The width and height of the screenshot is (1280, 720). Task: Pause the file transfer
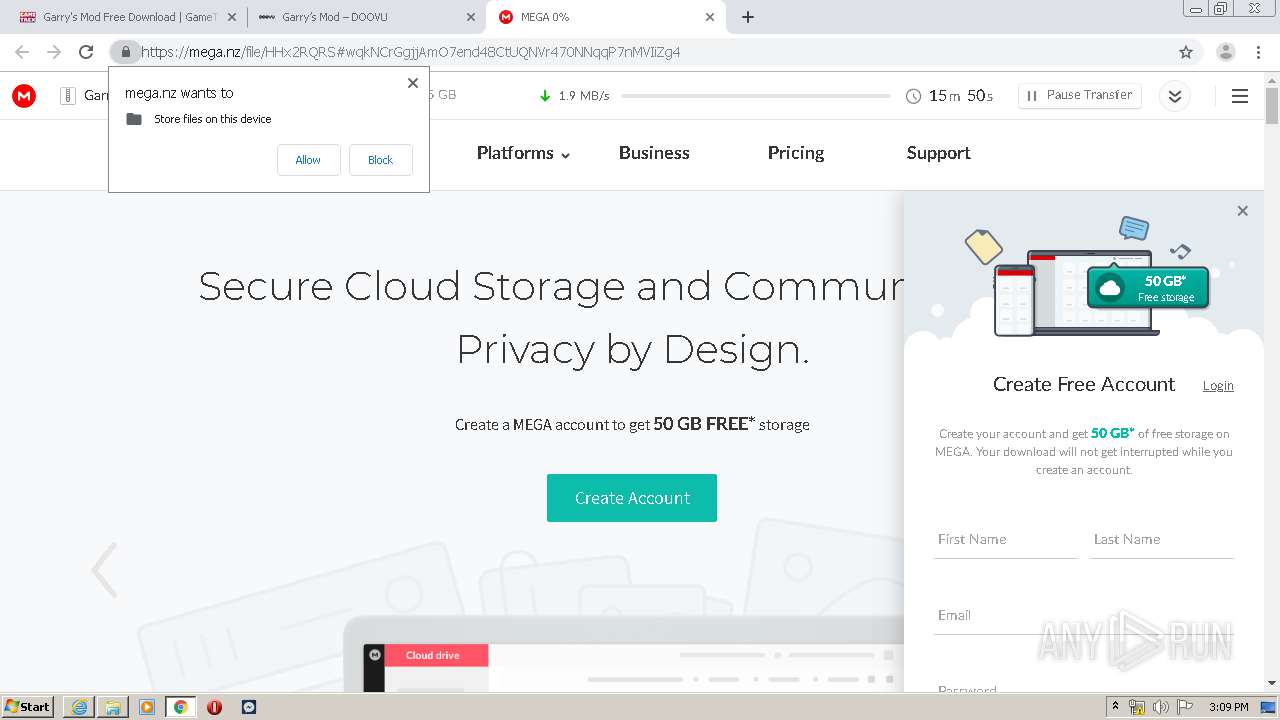click(x=1080, y=95)
